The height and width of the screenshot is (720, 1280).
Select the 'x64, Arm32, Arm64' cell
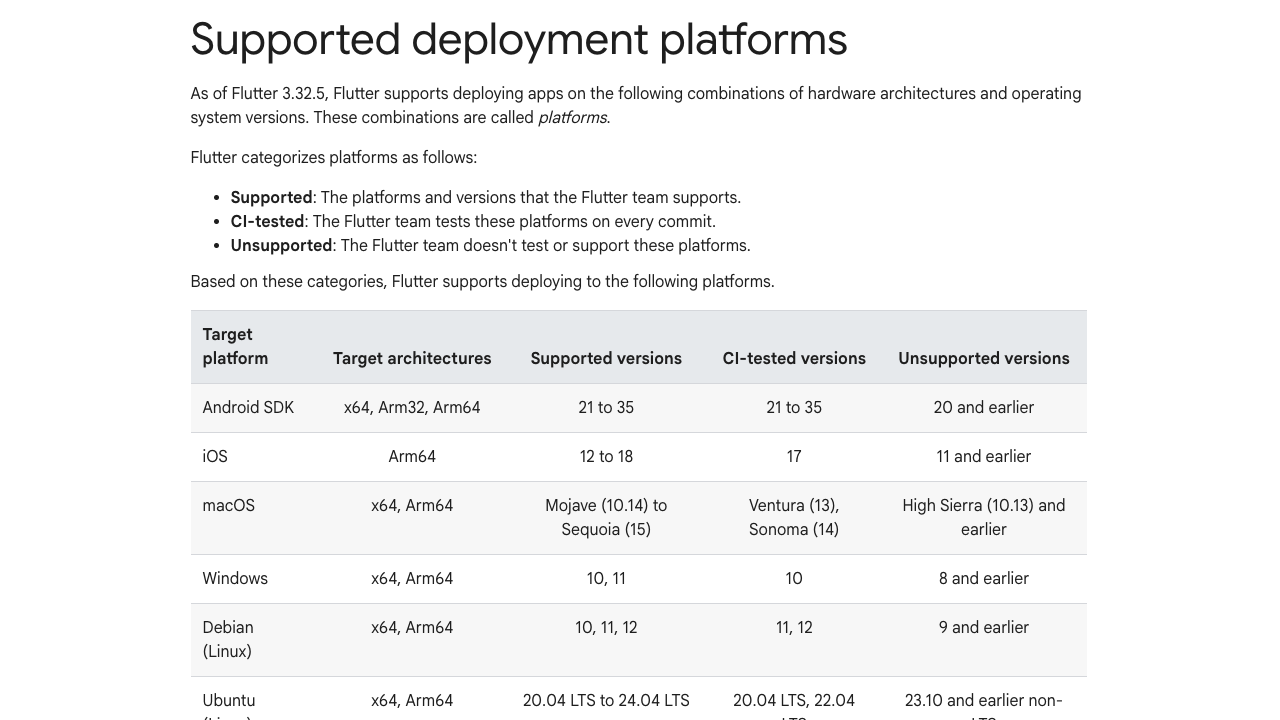412,407
